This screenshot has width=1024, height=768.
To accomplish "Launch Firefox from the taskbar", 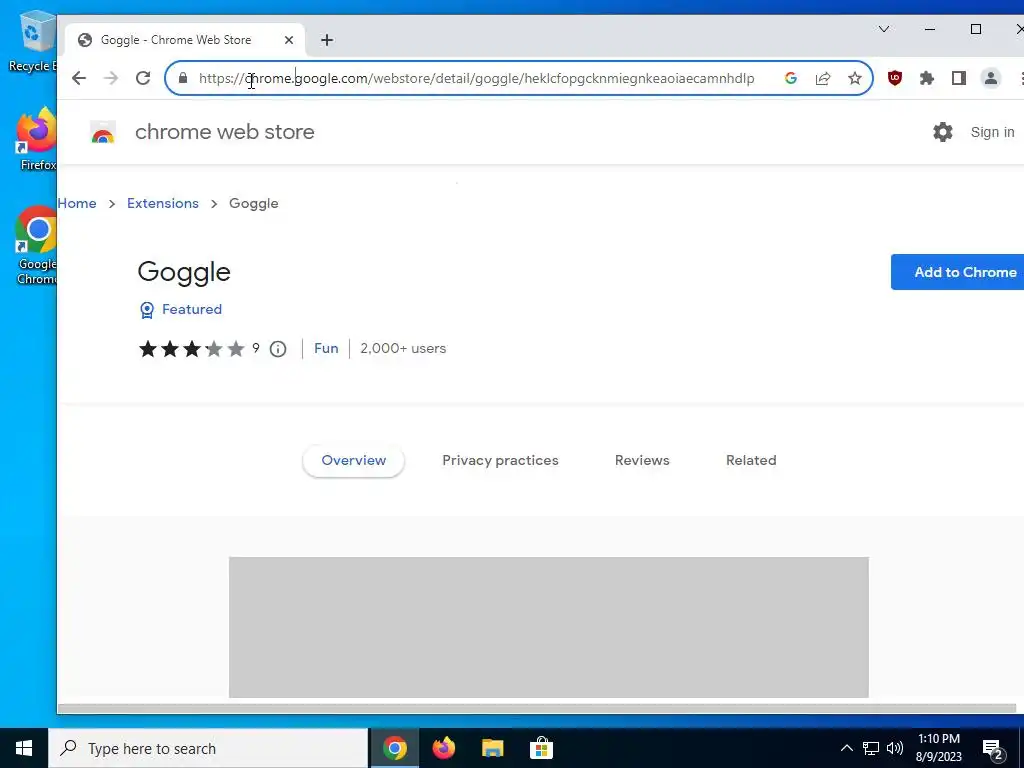I will click(443, 748).
